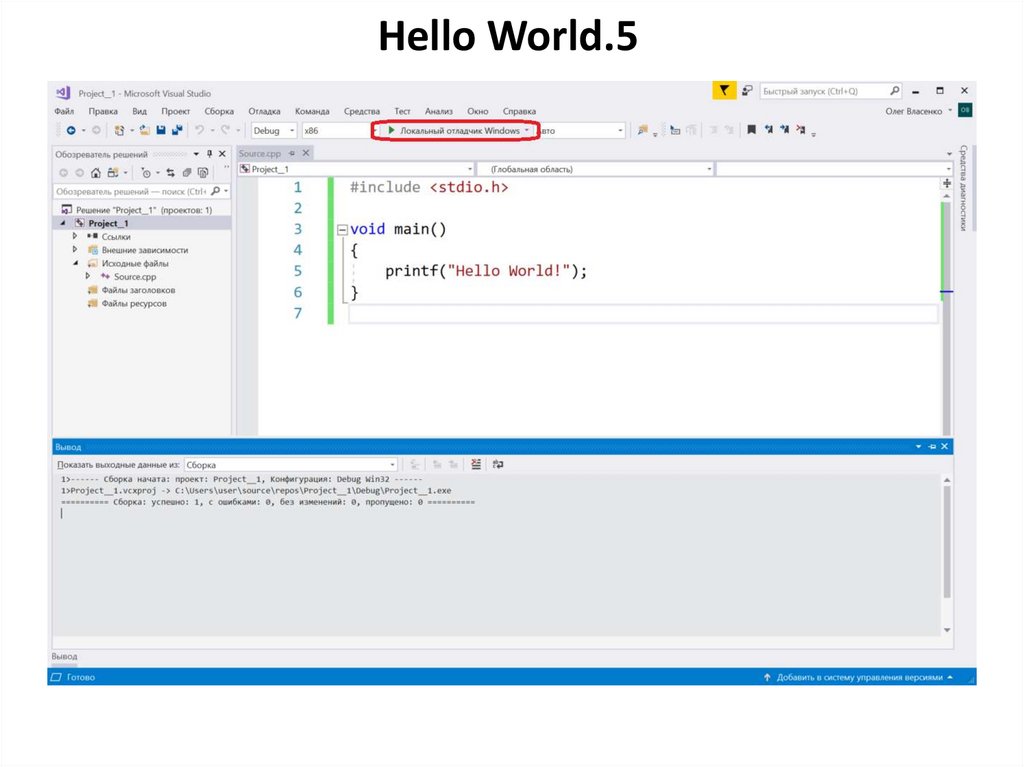Open the Debug configuration dropdown
Image resolution: width=1024 pixels, height=767 pixels.
pyautogui.click(x=273, y=131)
